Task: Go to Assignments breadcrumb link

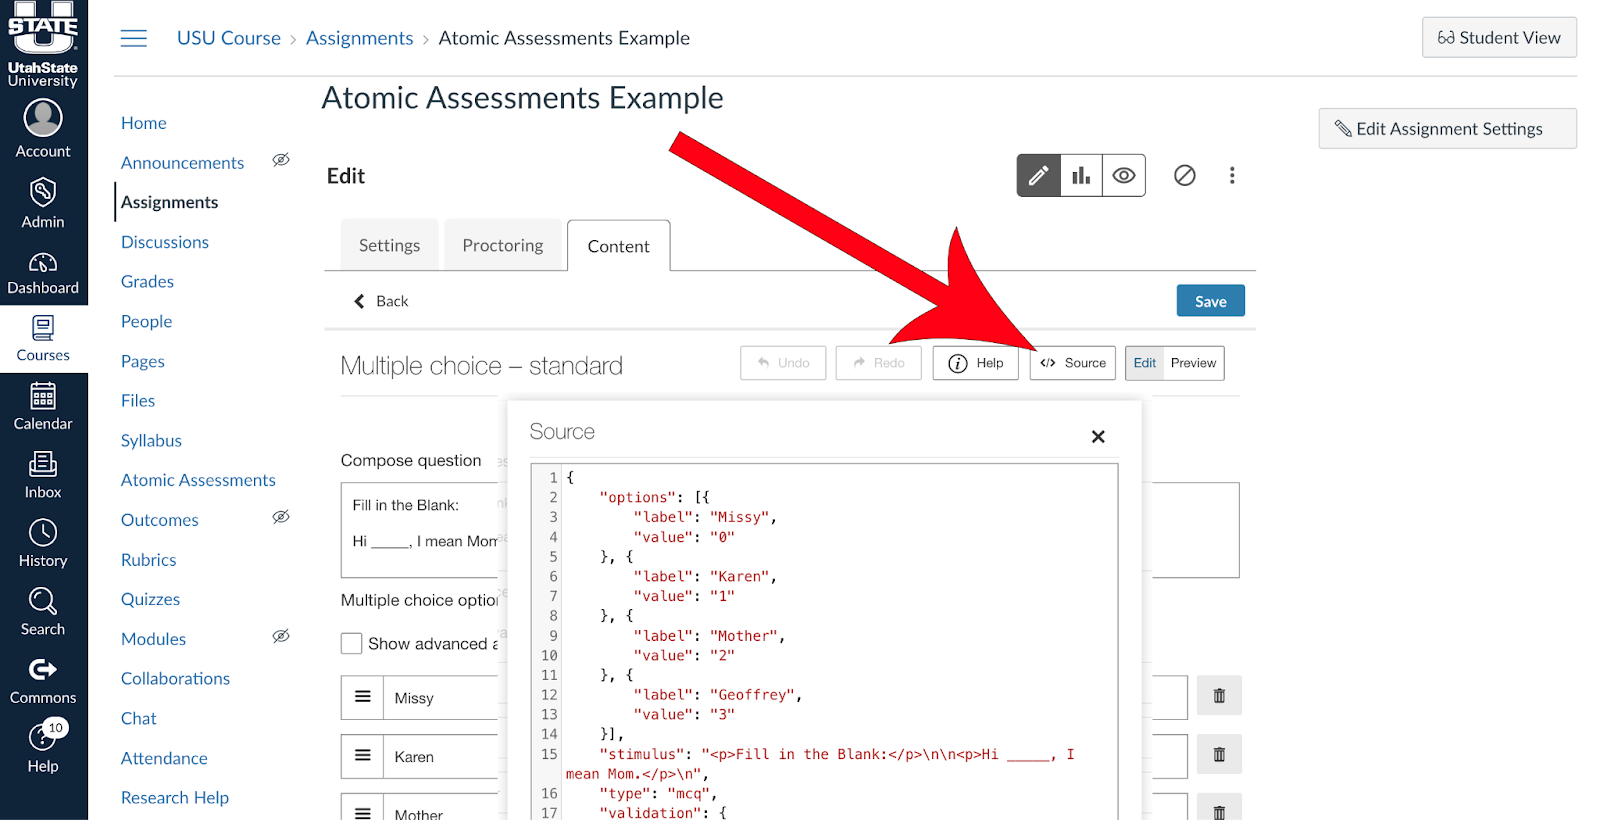Action: (x=359, y=38)
